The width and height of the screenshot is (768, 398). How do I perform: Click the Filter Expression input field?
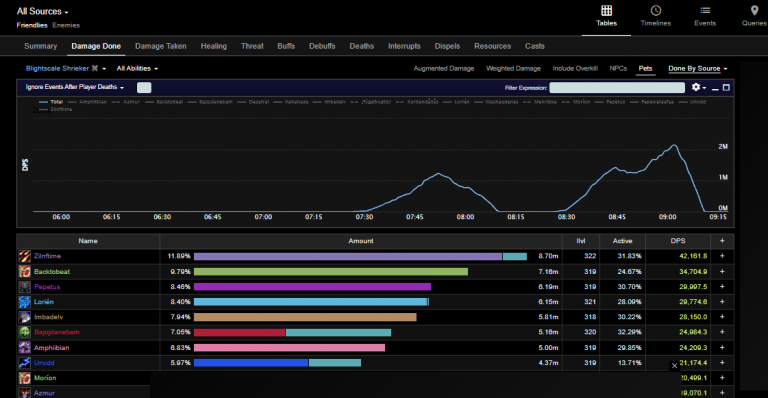click(x=617, y=88)
